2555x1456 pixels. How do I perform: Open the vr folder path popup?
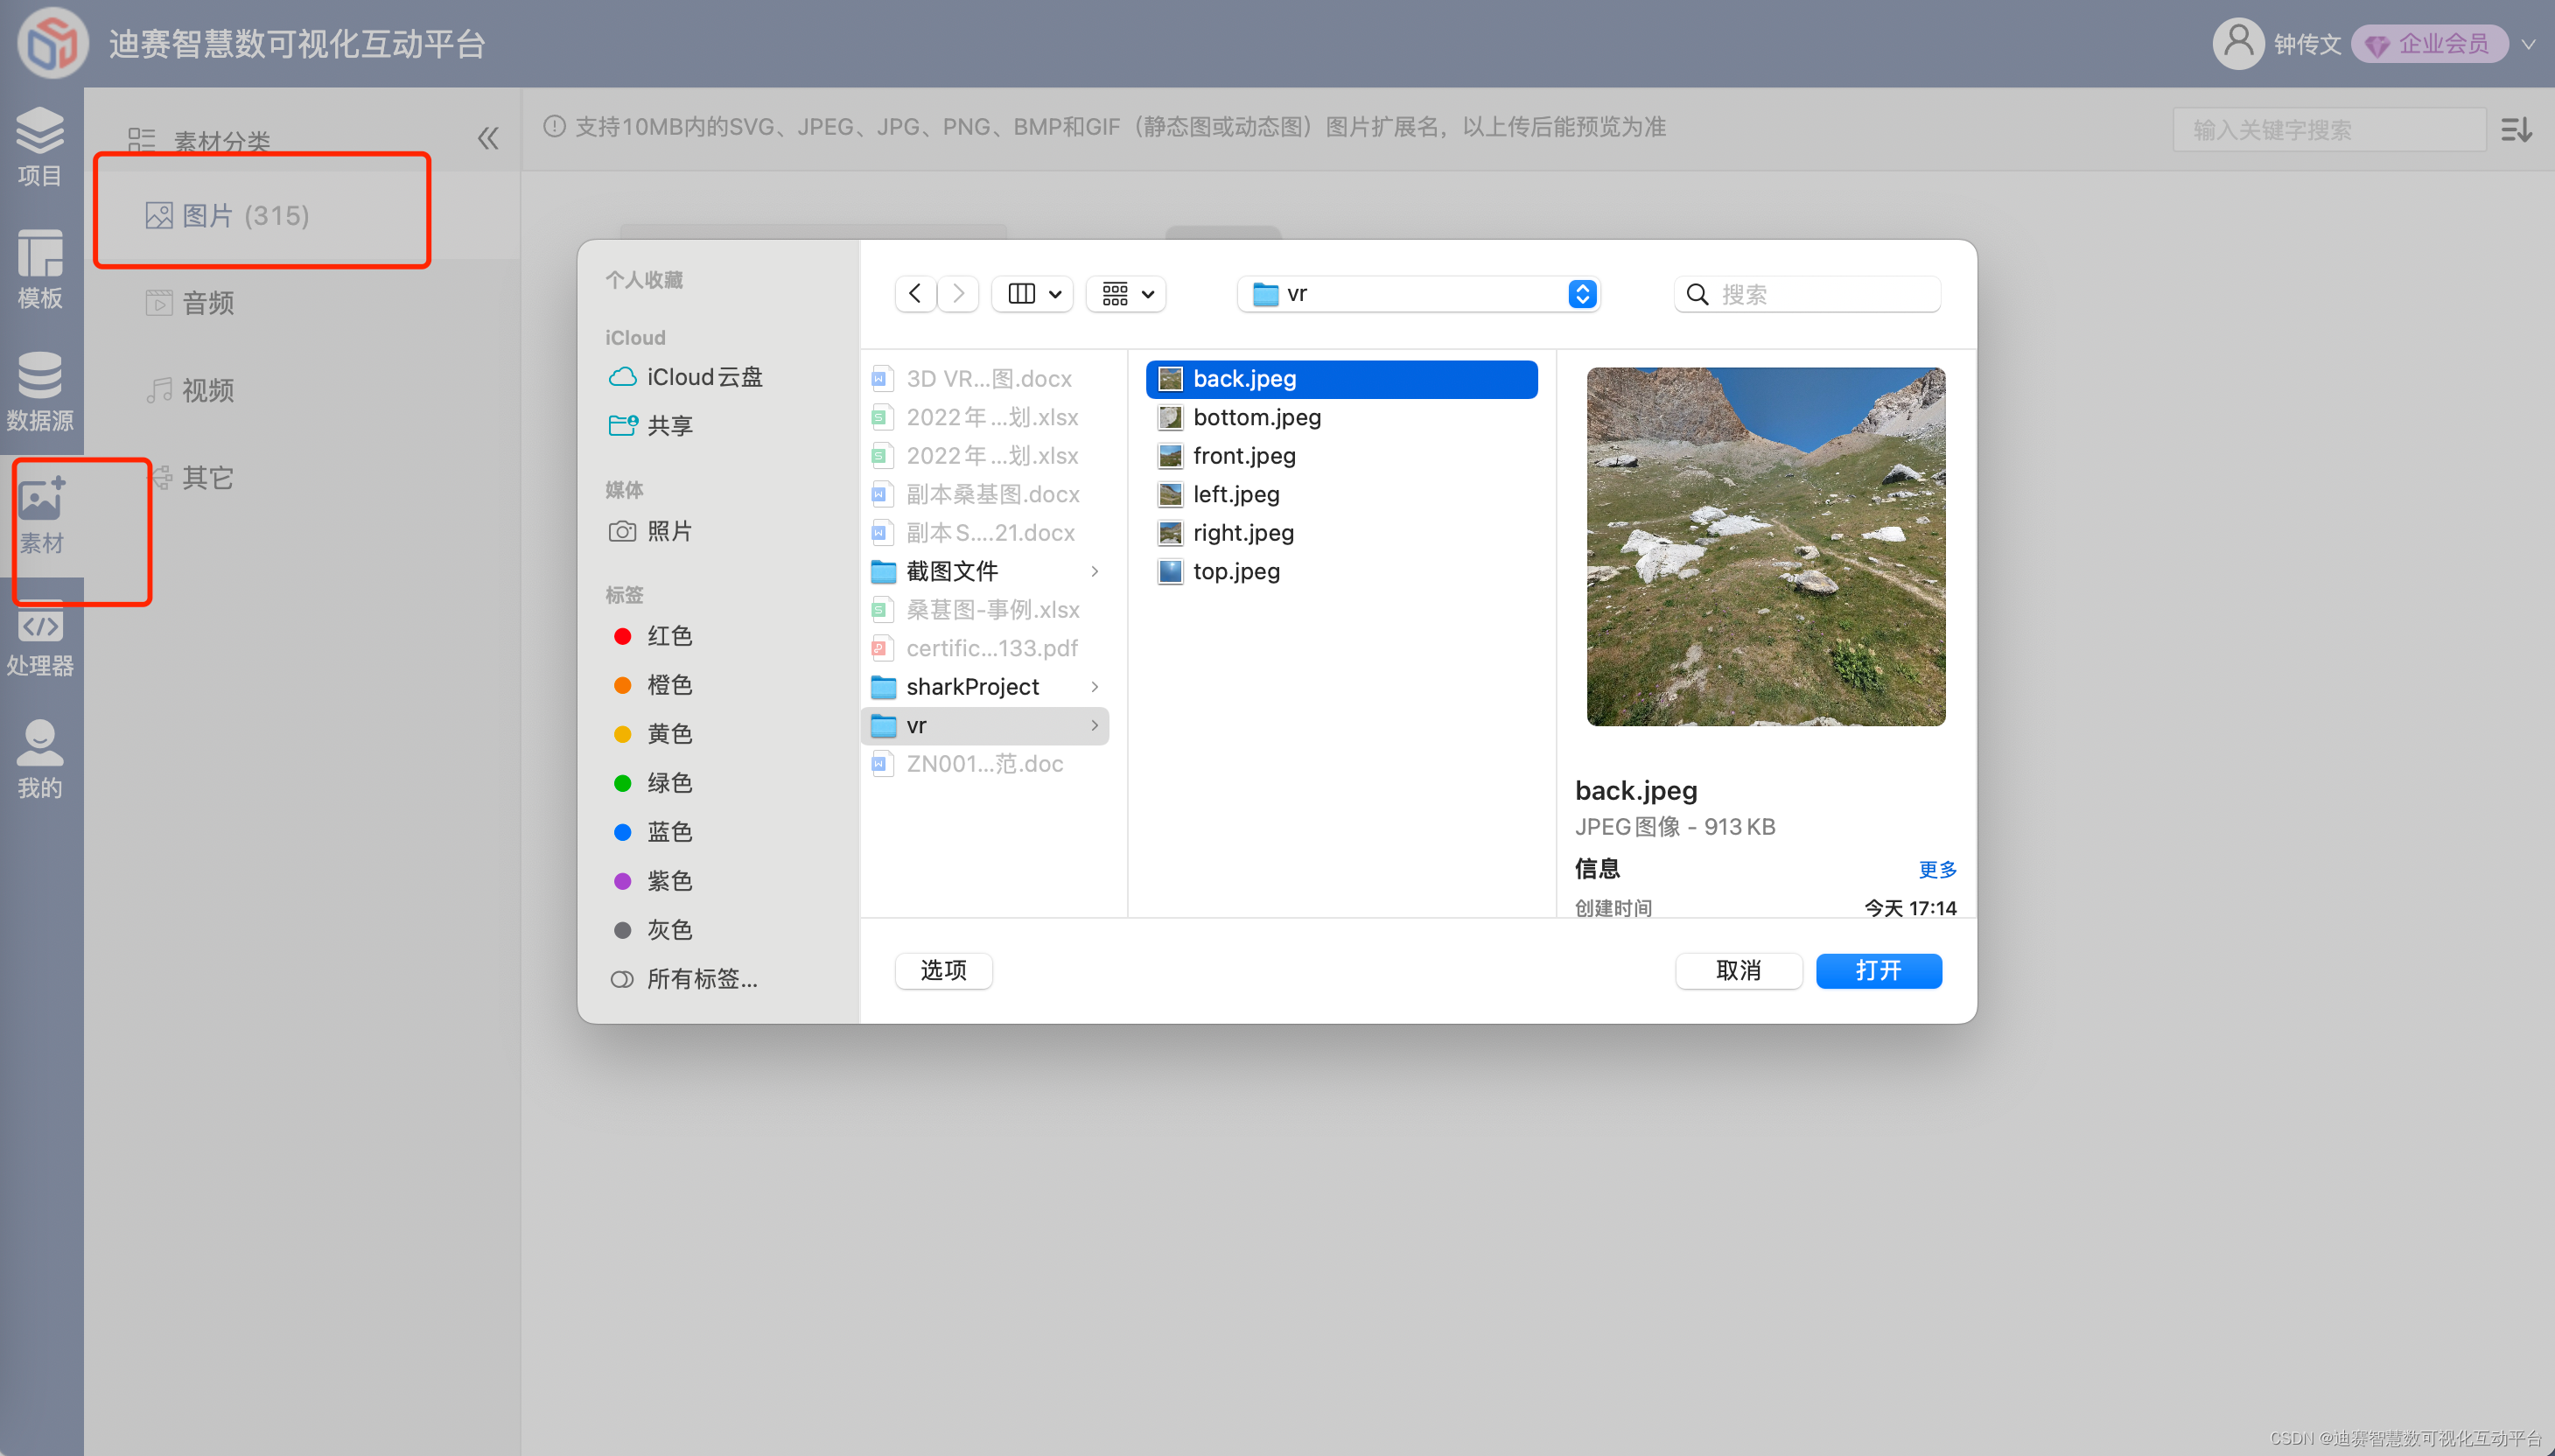[1418, 294]
